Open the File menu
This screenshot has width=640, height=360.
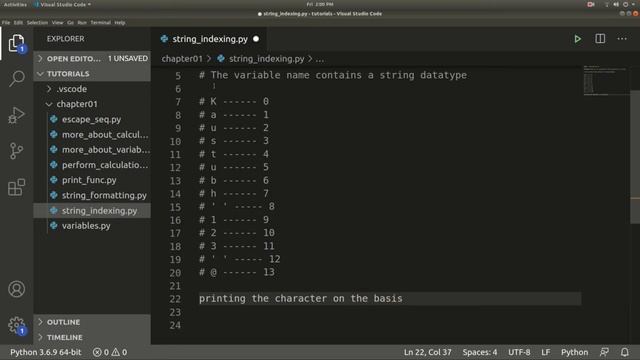[6, 22]
